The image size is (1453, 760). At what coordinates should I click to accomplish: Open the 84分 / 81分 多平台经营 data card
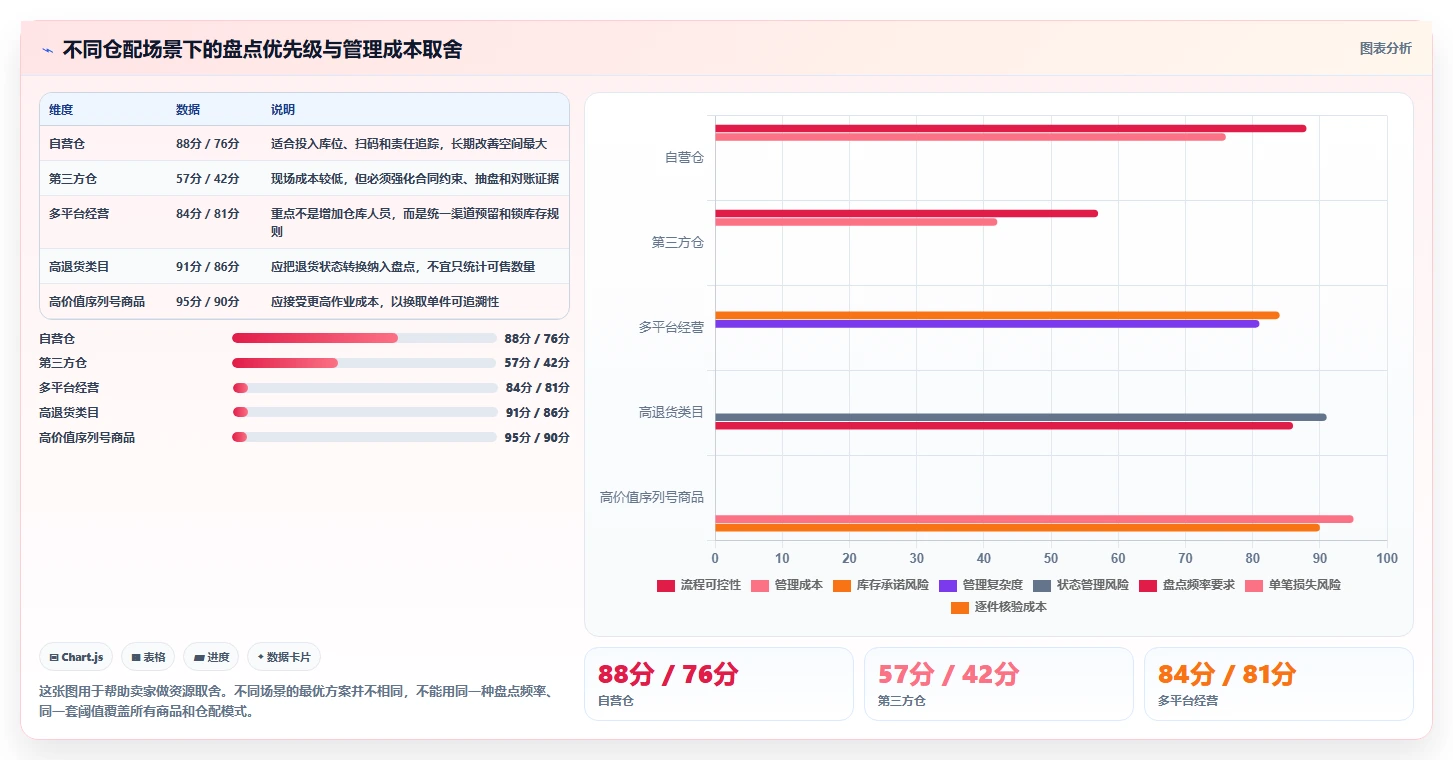point(1279,684)
